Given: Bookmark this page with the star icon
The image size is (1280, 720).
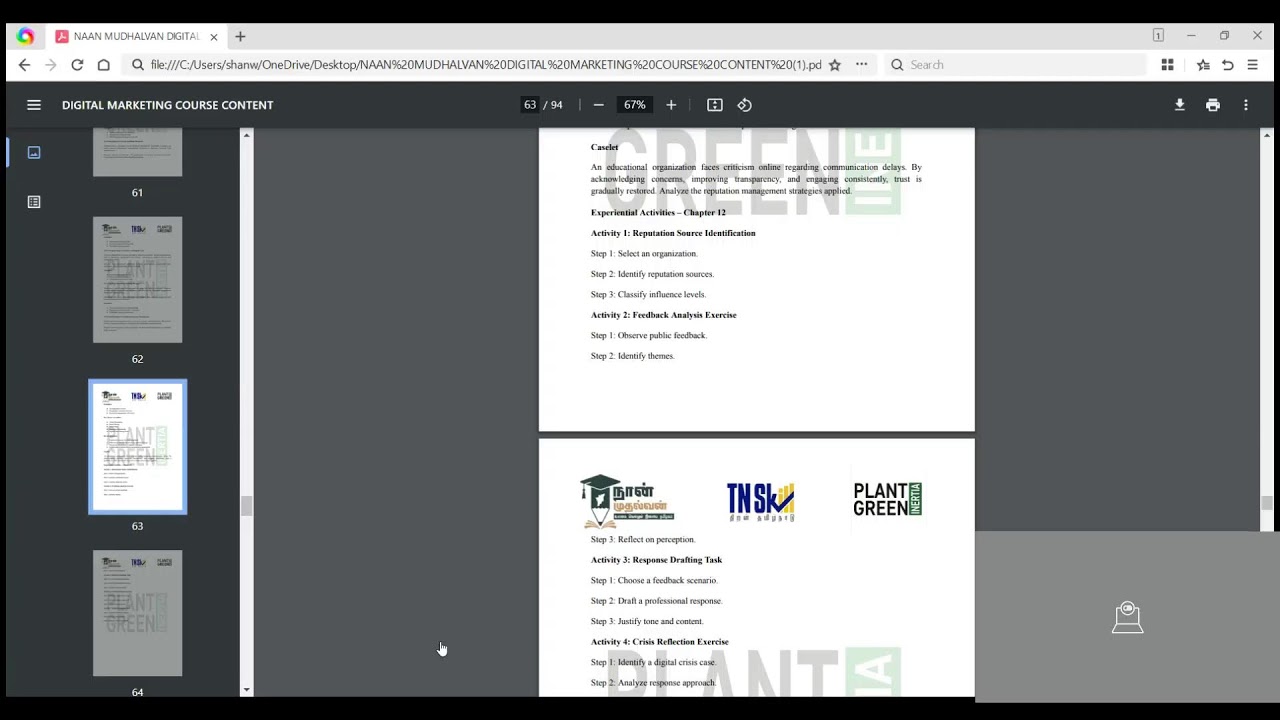Looking at the screenshot, I should click(835, 65).
